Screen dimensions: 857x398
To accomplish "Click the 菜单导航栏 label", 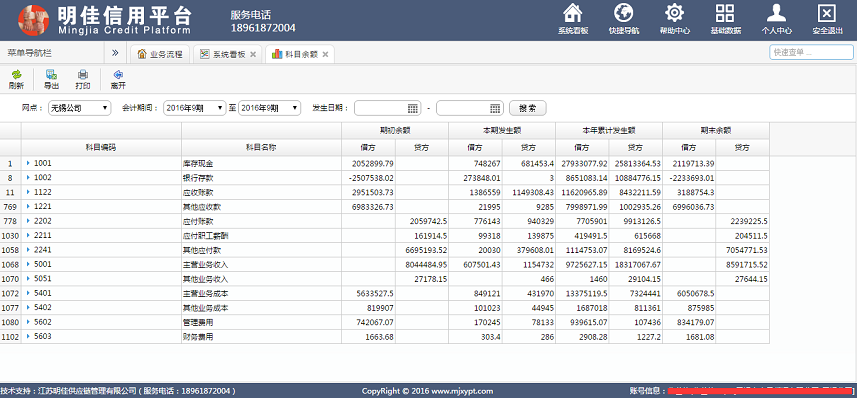I will (x=30, y=53).
